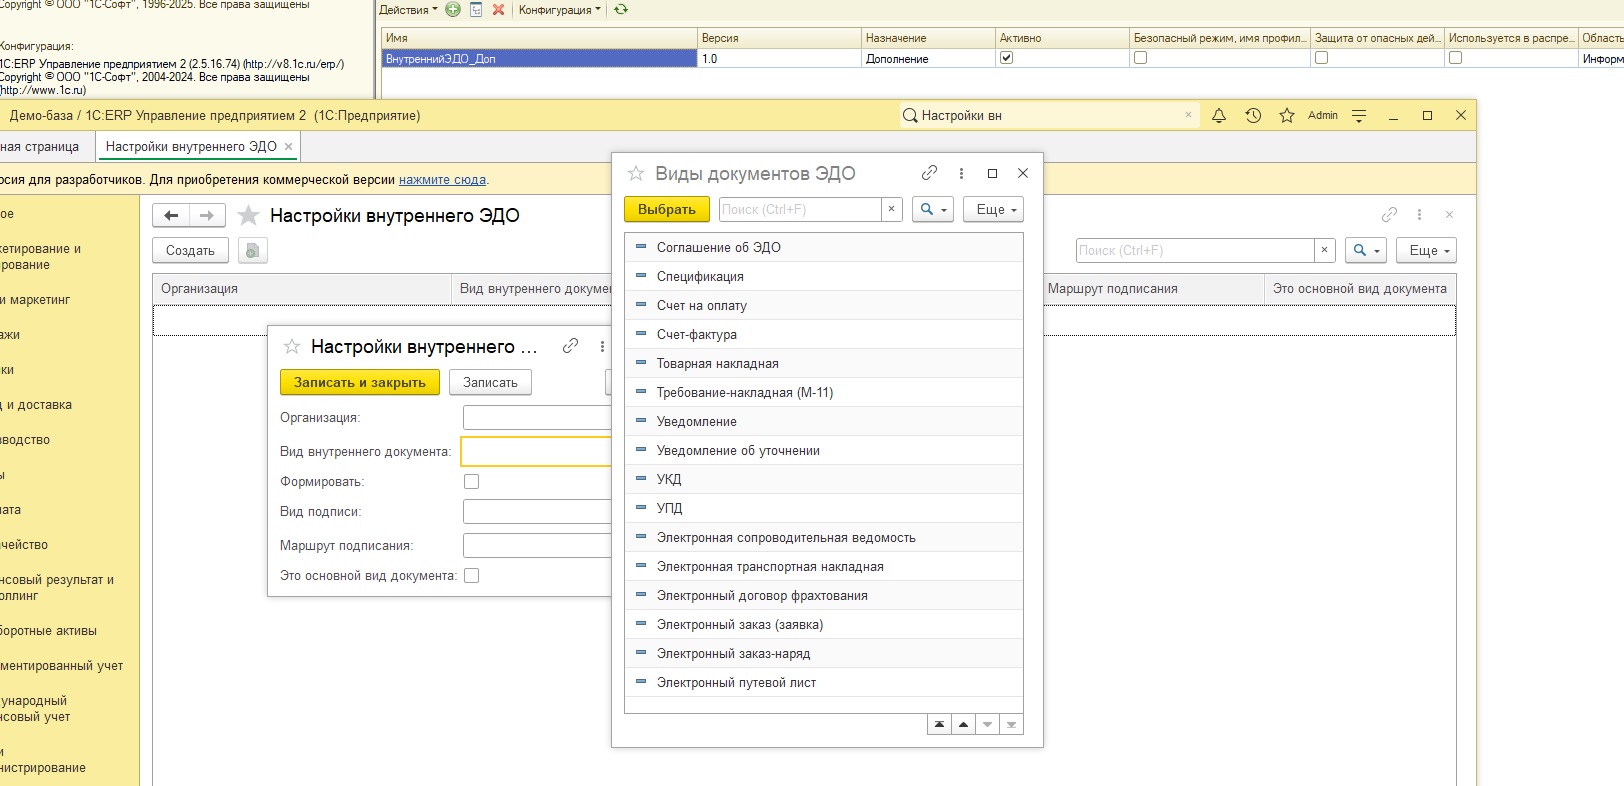The image size is (1624, 786).
Task: Clear search field in Виды документов ЭДО
Action: pos(891,209)
